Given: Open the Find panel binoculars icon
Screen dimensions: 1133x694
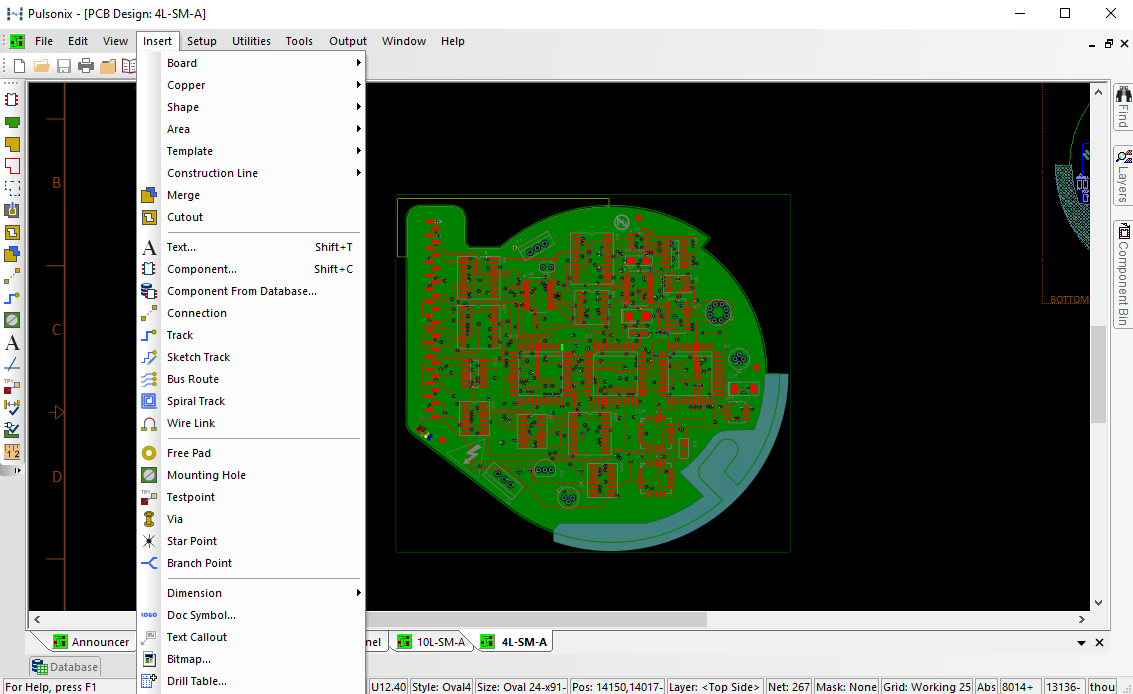Looking at the screenshot, I should click(1124, 106).
